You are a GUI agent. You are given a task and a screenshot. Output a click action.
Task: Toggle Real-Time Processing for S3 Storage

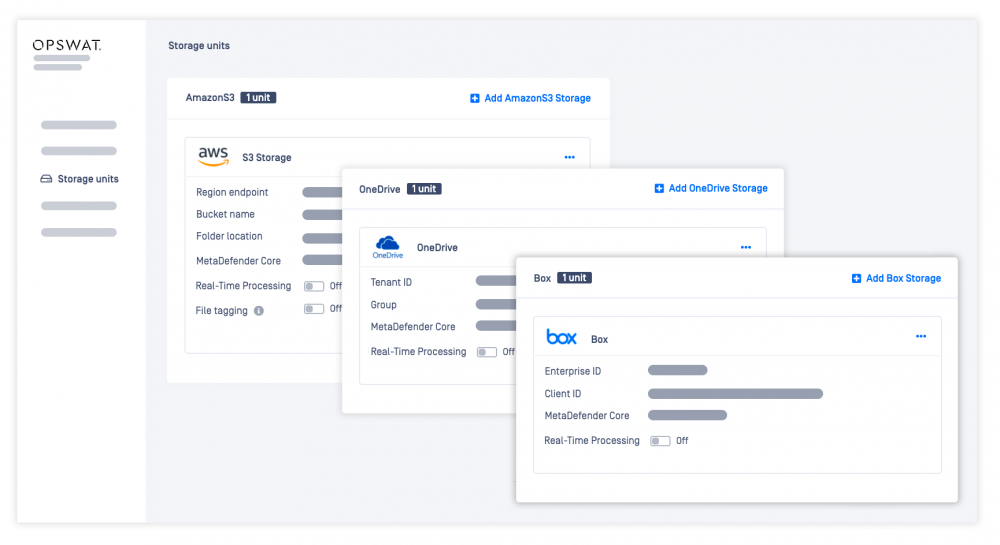click(314, 286)
